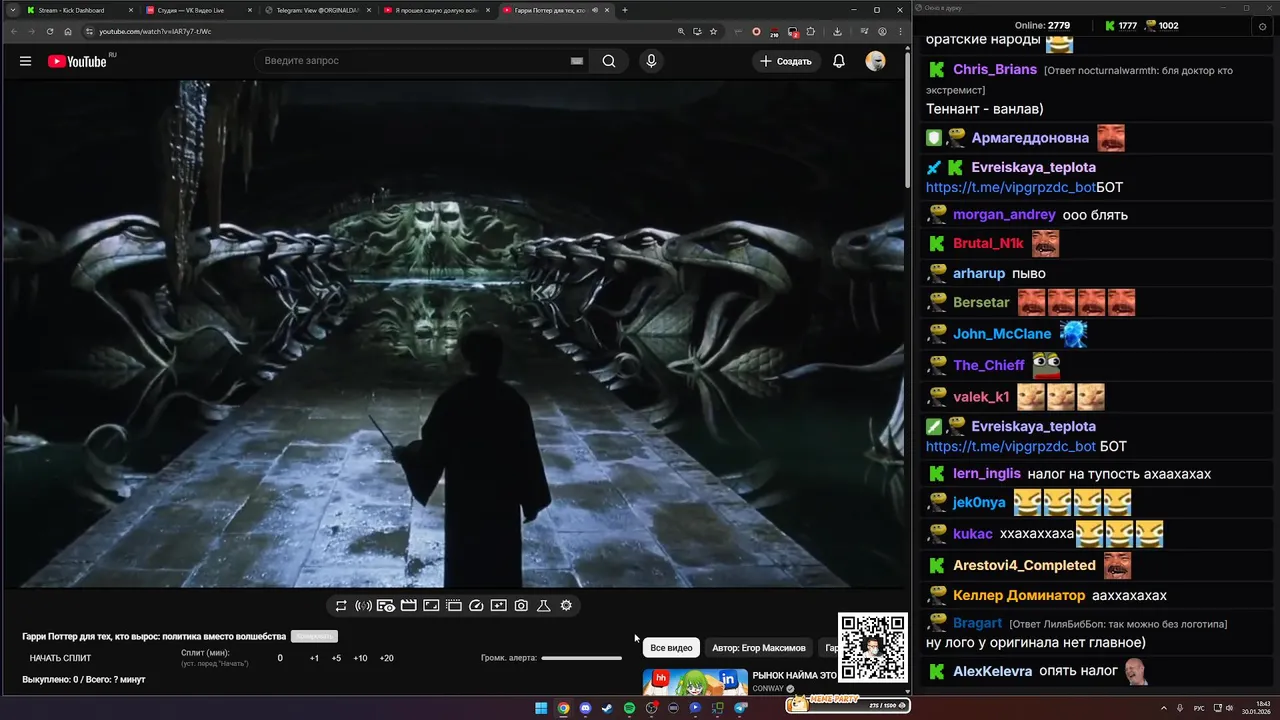Image resolution: width=1280 pixels, height=720 pixels.
Task: Open the РЫНОК НАЙМА video thumbnail
Action: [x=695, y=682]
